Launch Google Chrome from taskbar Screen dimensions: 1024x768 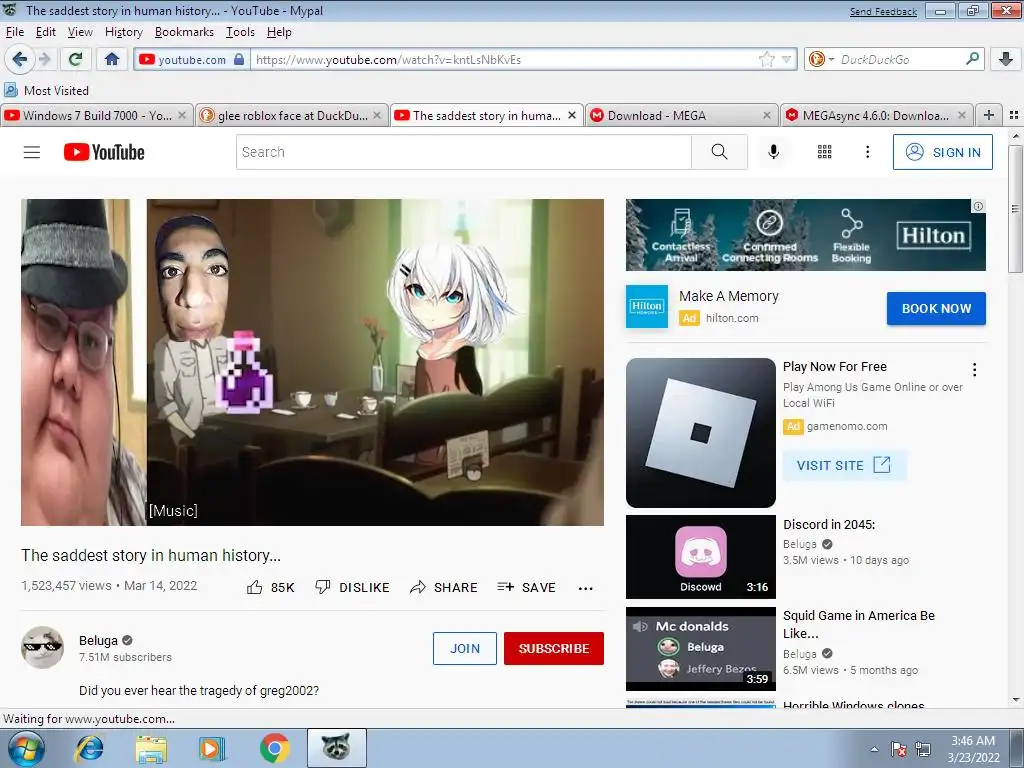275,748
